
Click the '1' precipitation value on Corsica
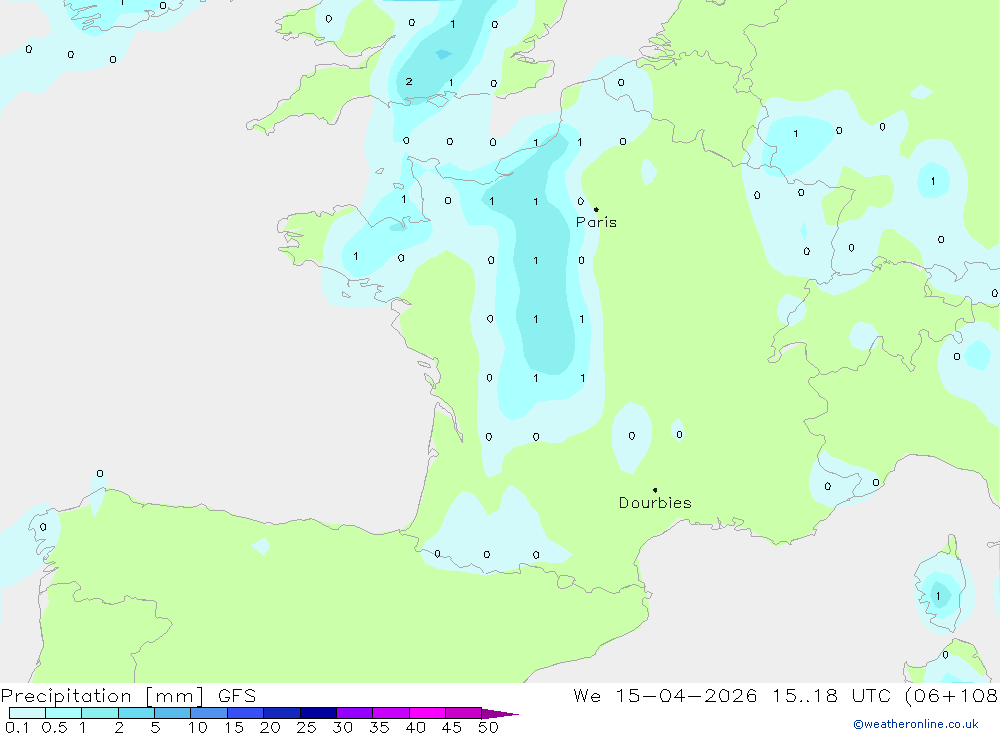(938, 596)
